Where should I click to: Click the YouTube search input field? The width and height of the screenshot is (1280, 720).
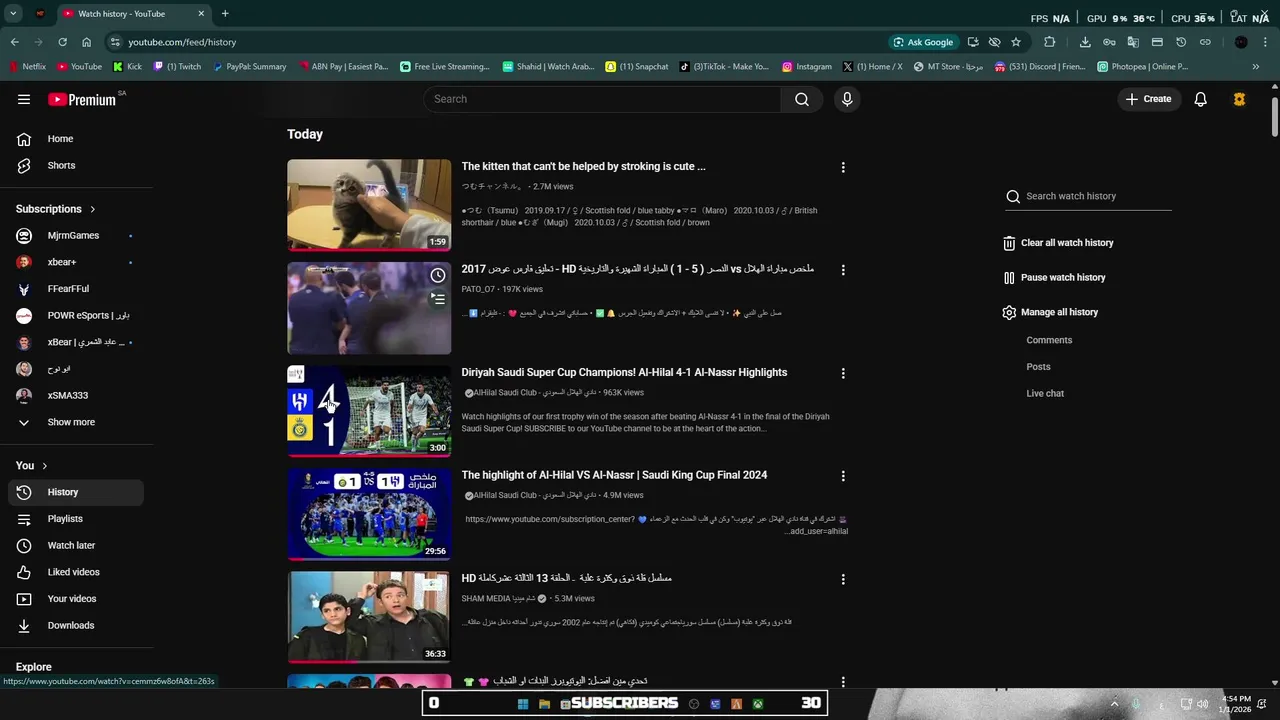click(602, 99)
